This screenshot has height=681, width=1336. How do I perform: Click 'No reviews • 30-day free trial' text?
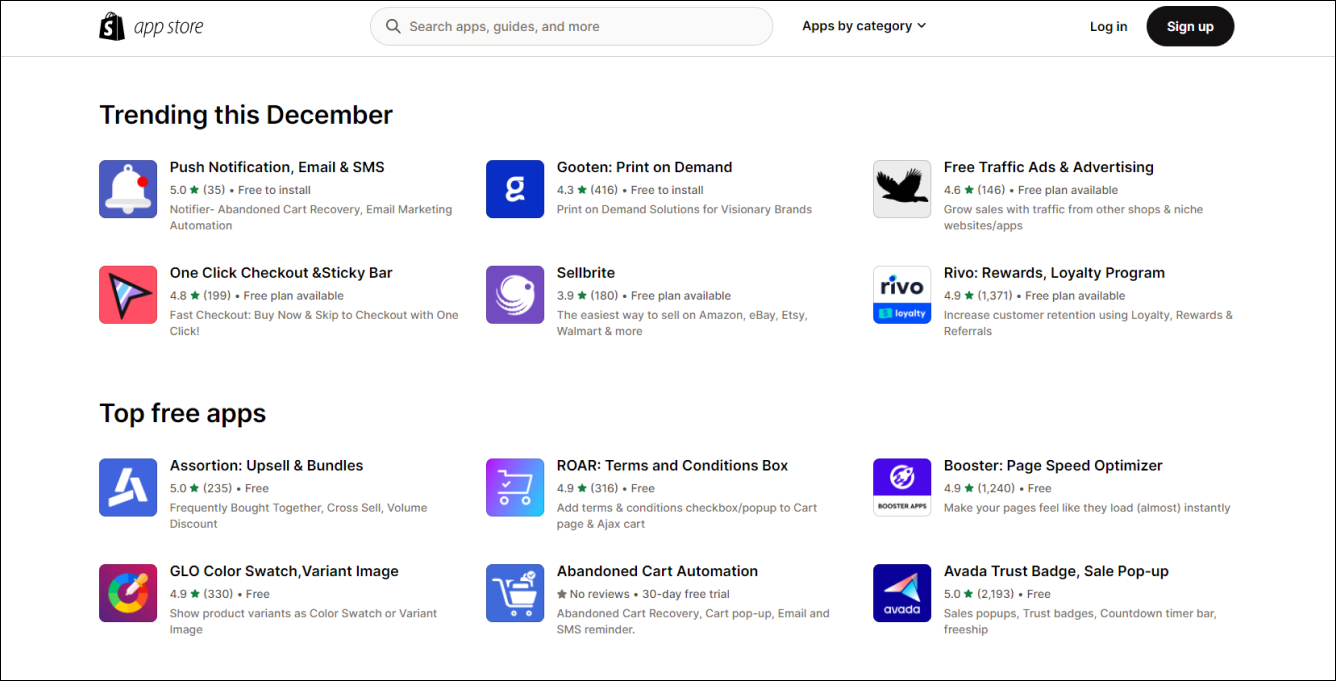(x=643, y=594)
